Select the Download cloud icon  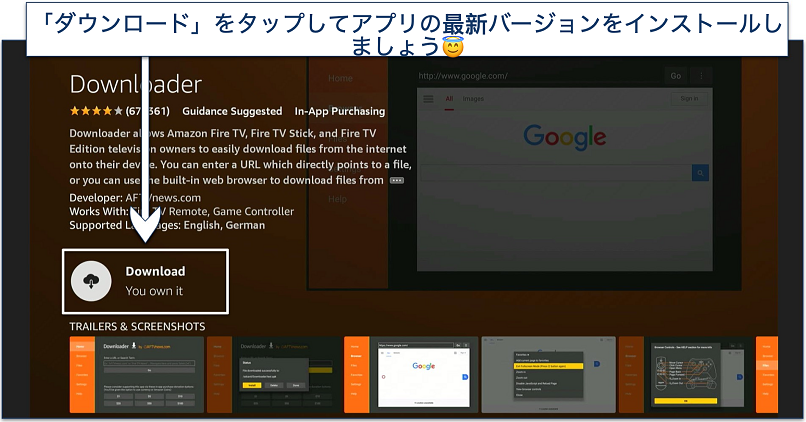click(91, 281)
